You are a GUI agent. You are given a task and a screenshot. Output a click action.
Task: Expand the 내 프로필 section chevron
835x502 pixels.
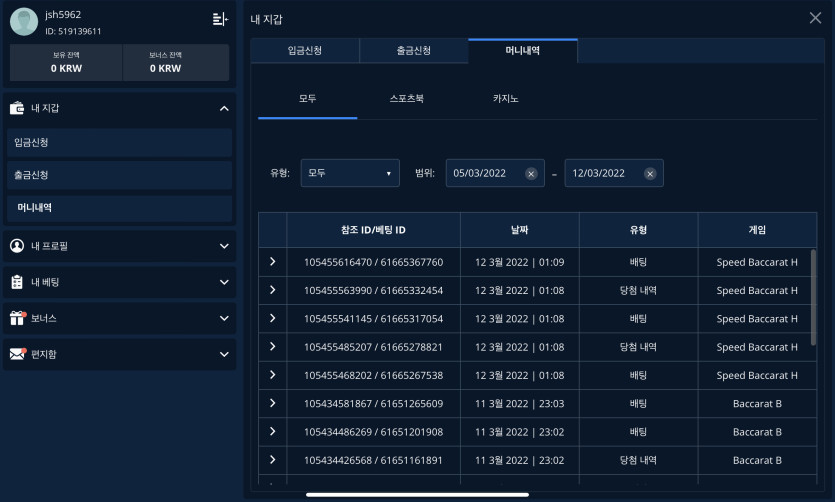pyautogui.click(x=224, y=246)
